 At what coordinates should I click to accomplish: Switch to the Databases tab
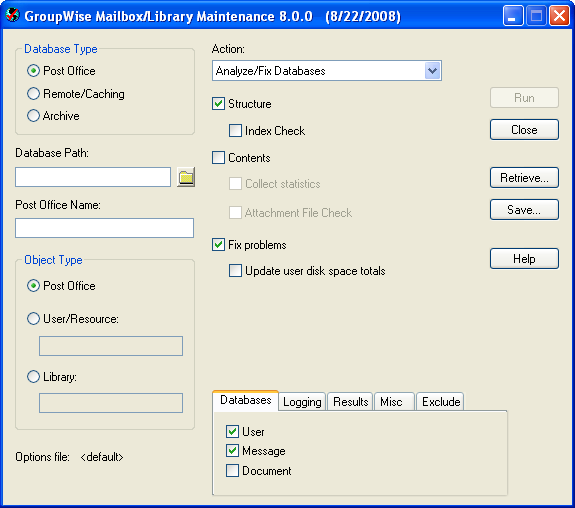(x=245, y=400)
